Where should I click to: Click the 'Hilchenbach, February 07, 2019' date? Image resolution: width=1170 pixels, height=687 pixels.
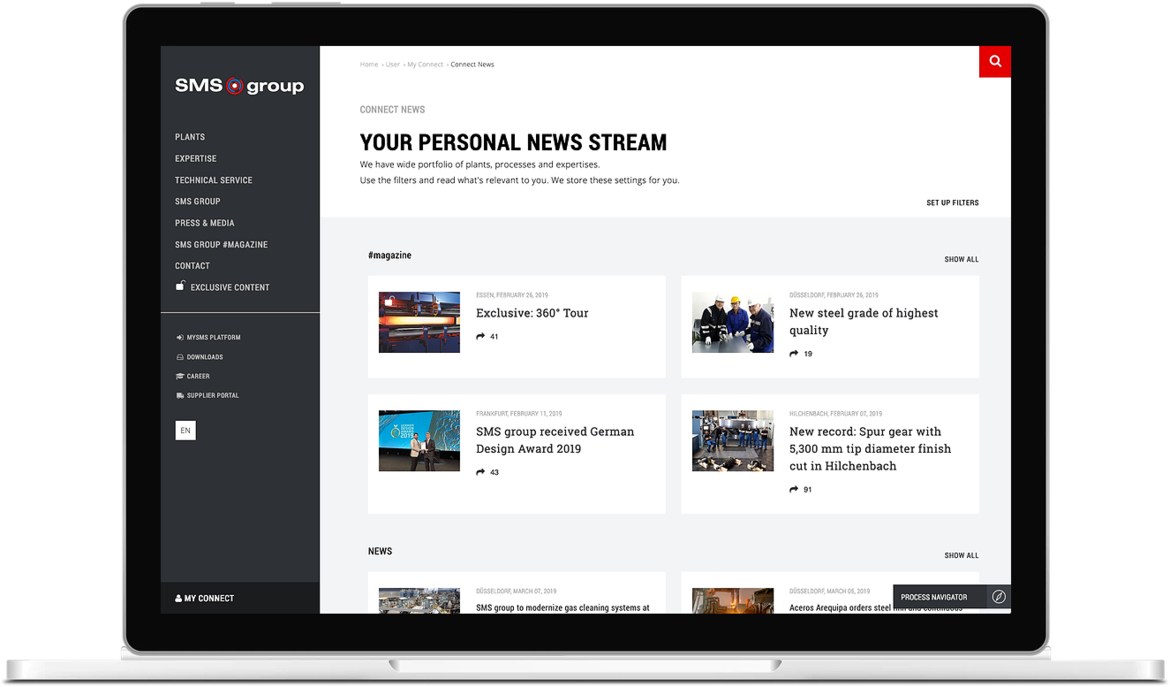tap(836, 414)
